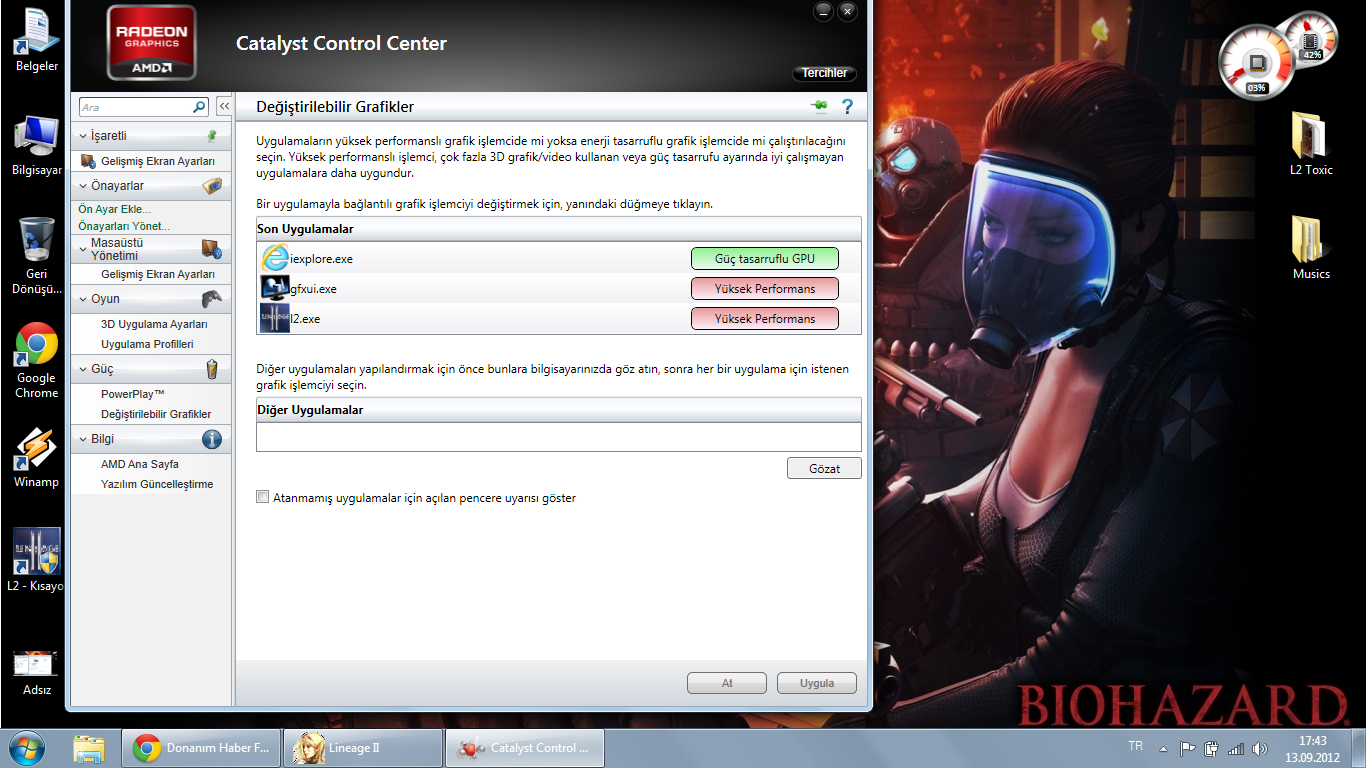Collapse the İşaretli section

click(84, 136)
